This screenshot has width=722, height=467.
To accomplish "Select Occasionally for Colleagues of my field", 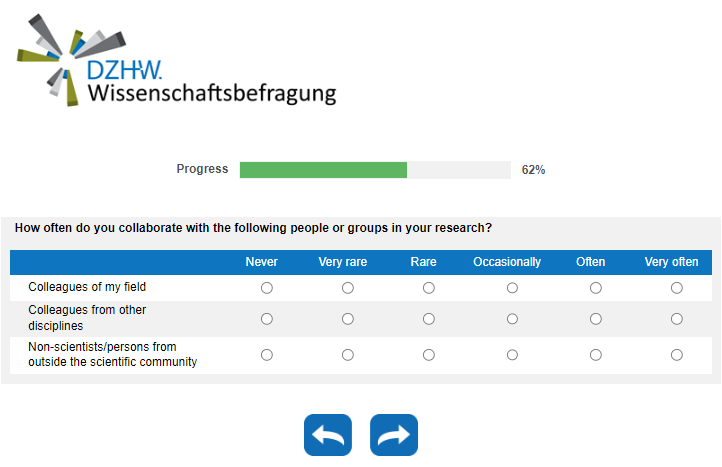I will tap(512, 288).
